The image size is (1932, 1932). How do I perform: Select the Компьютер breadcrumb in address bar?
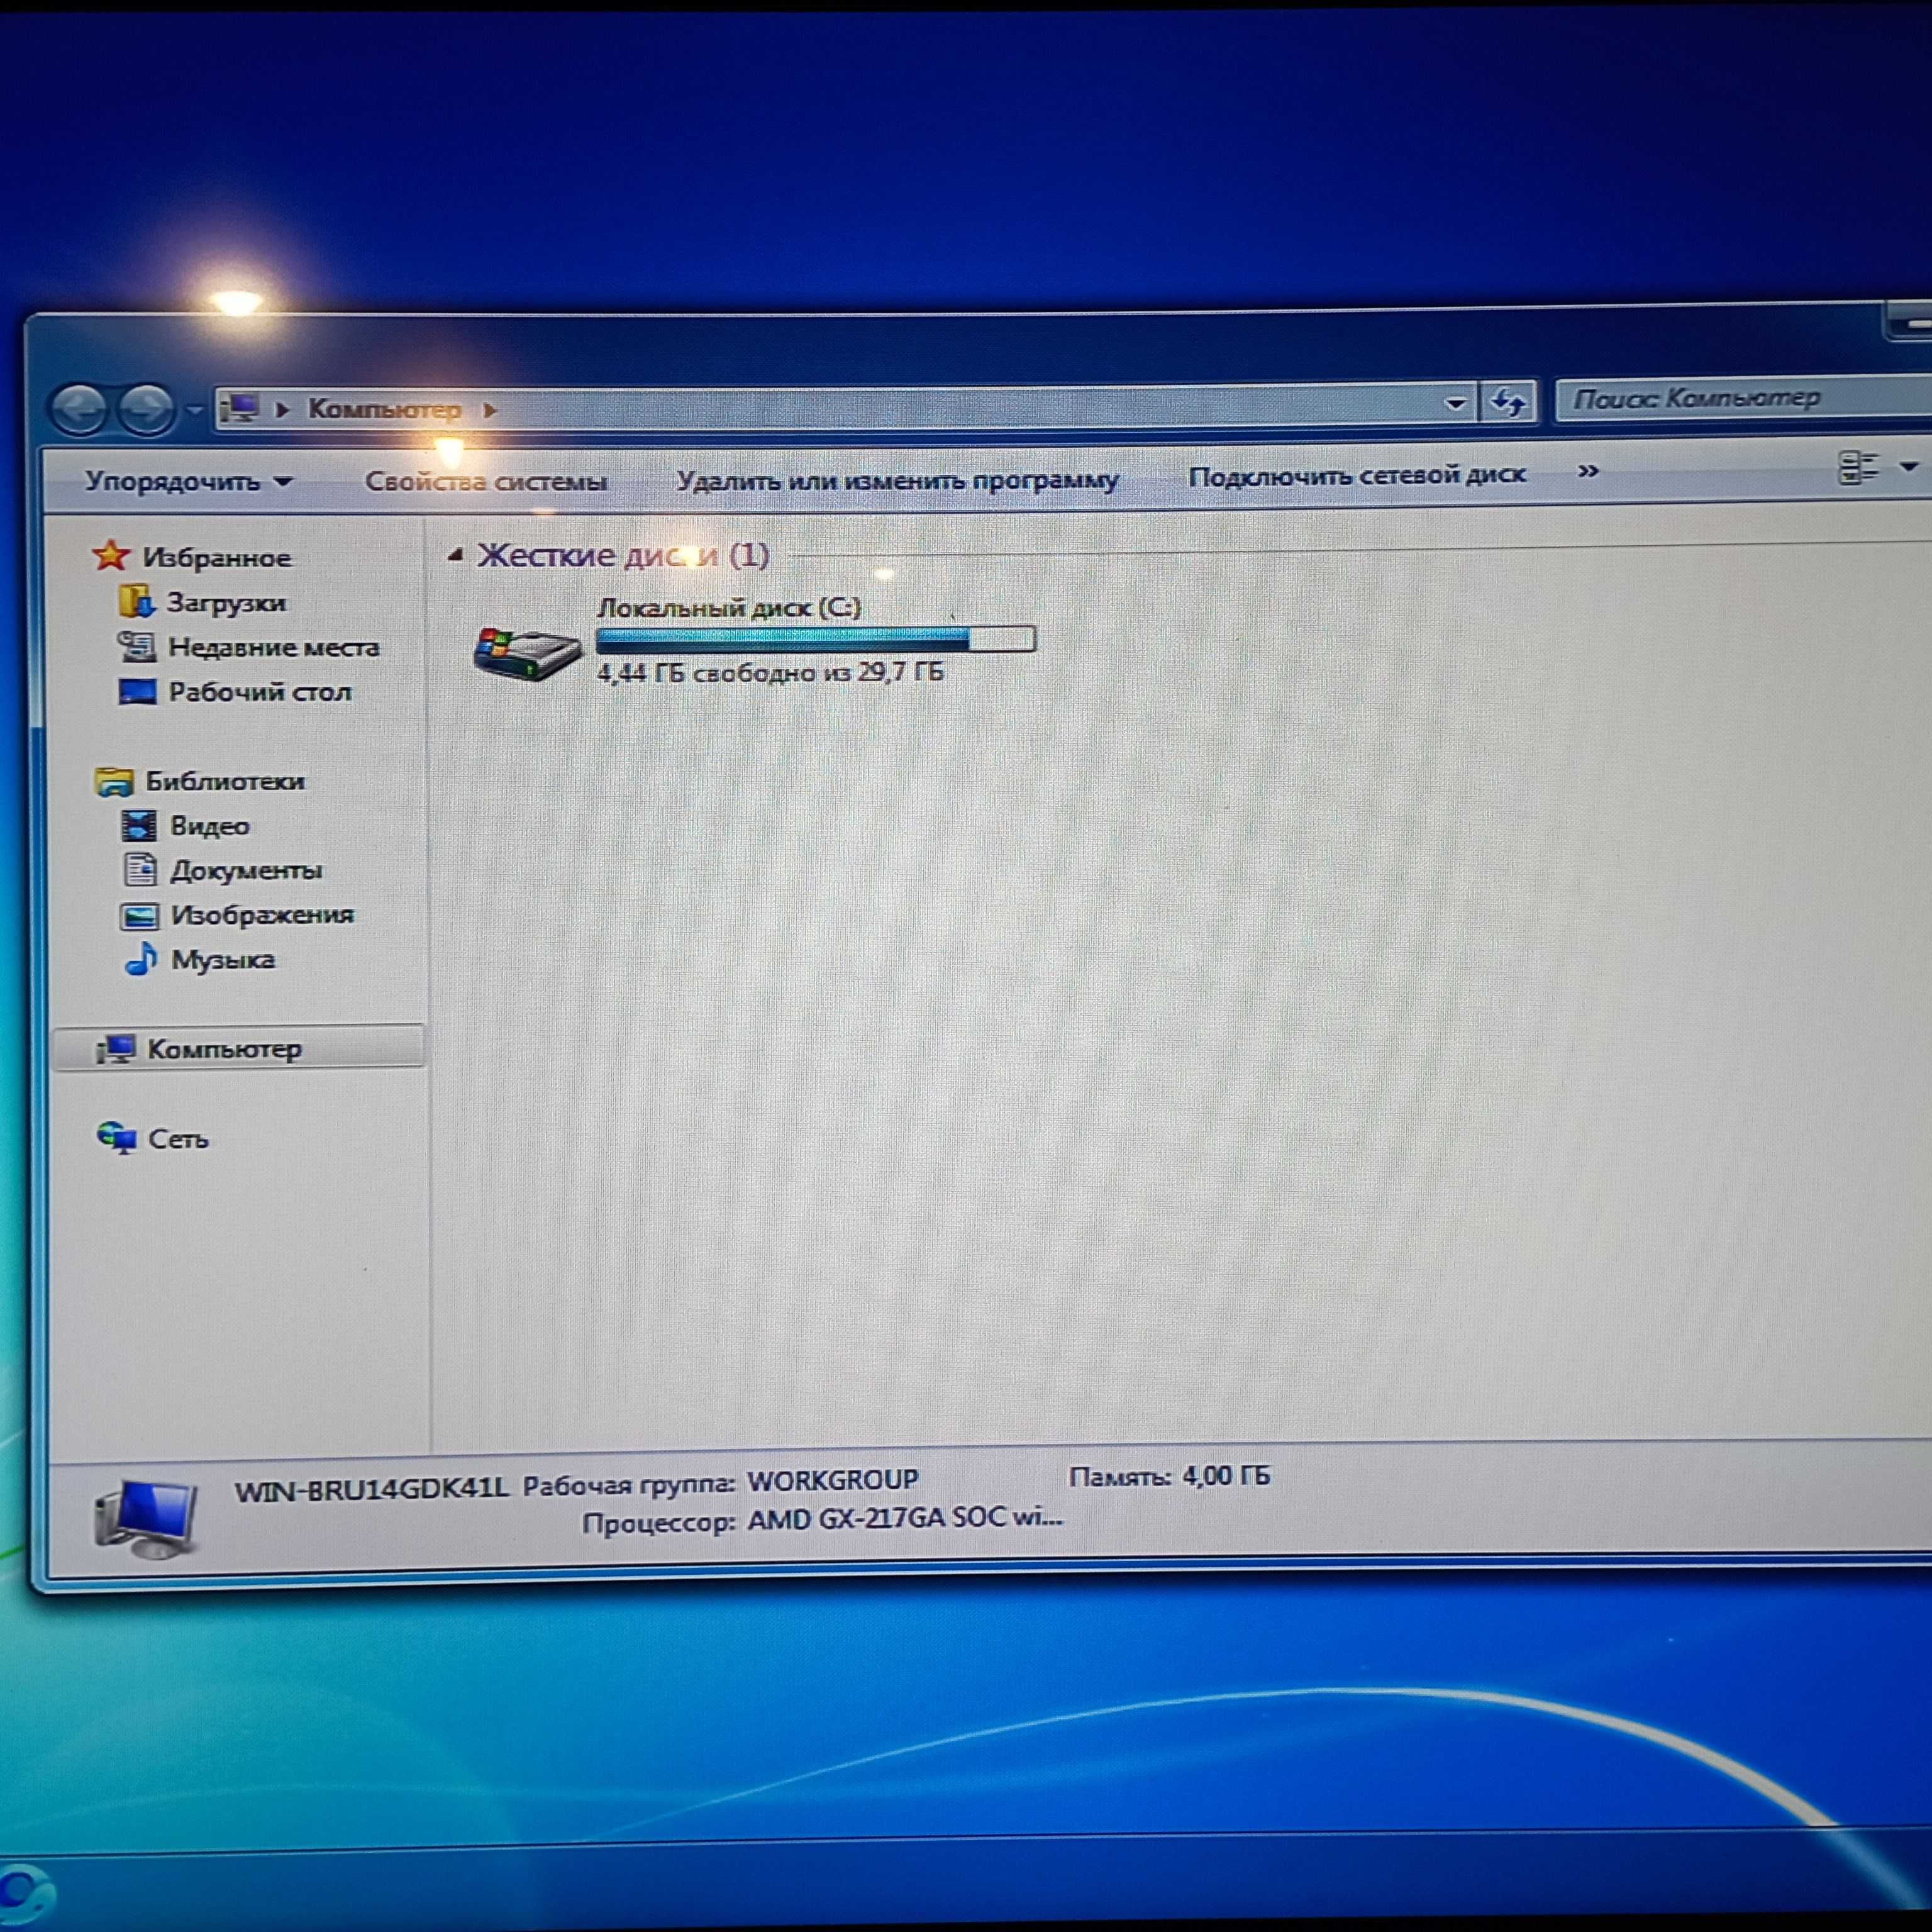[x=384, y=409]
